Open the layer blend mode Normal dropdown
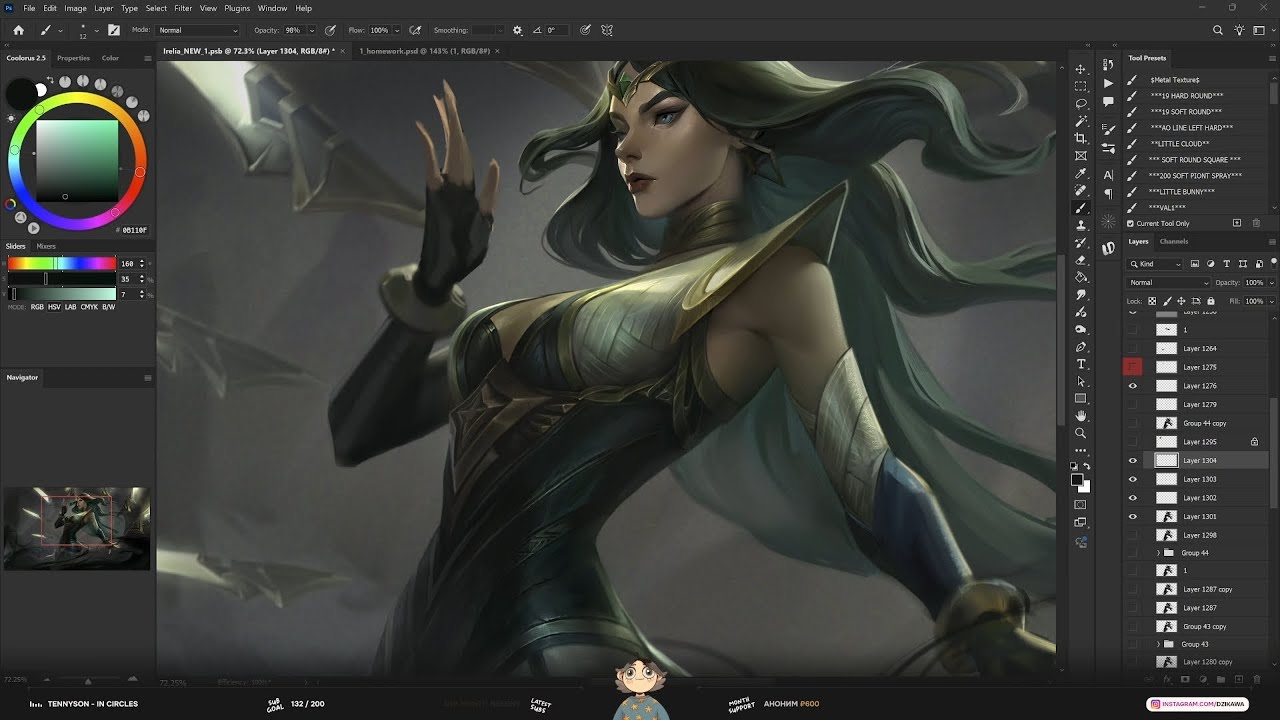 point(1169,283)
